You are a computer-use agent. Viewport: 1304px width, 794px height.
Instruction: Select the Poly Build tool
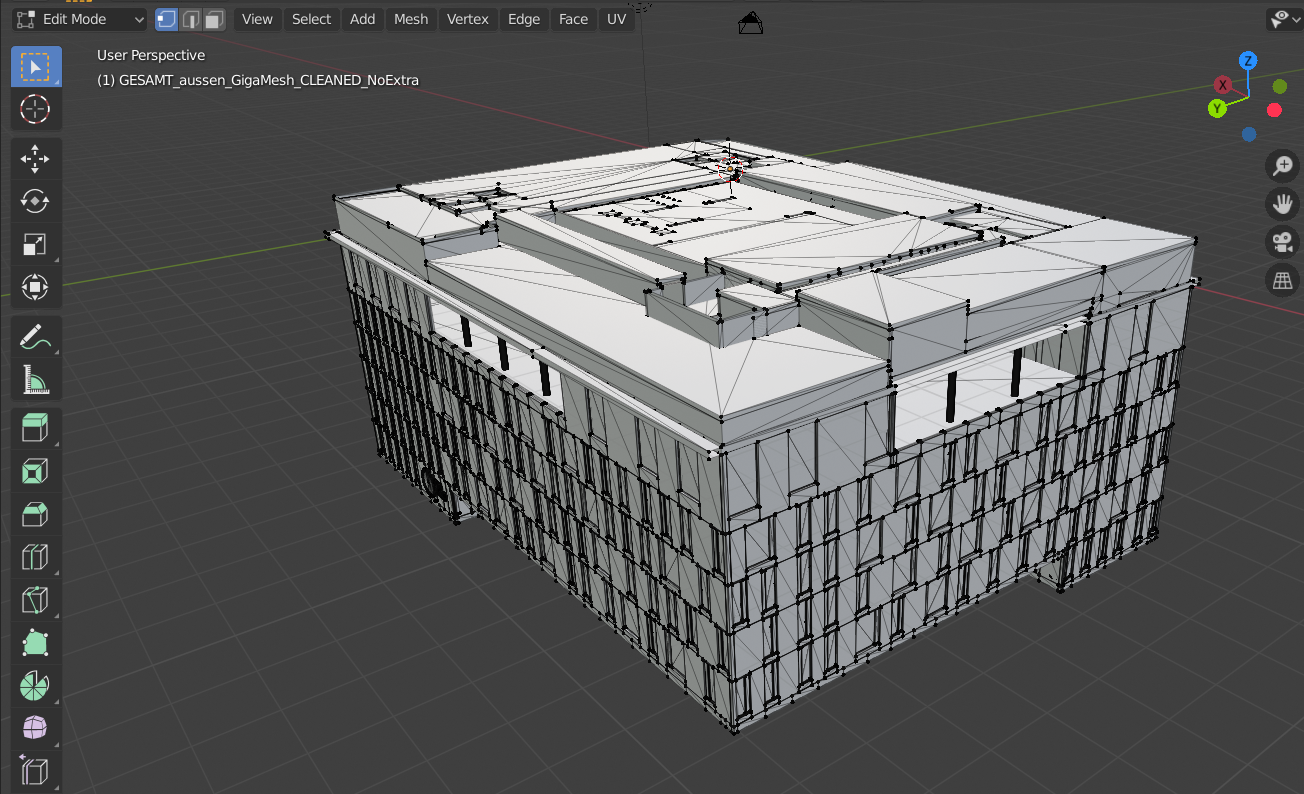[36, 644]
